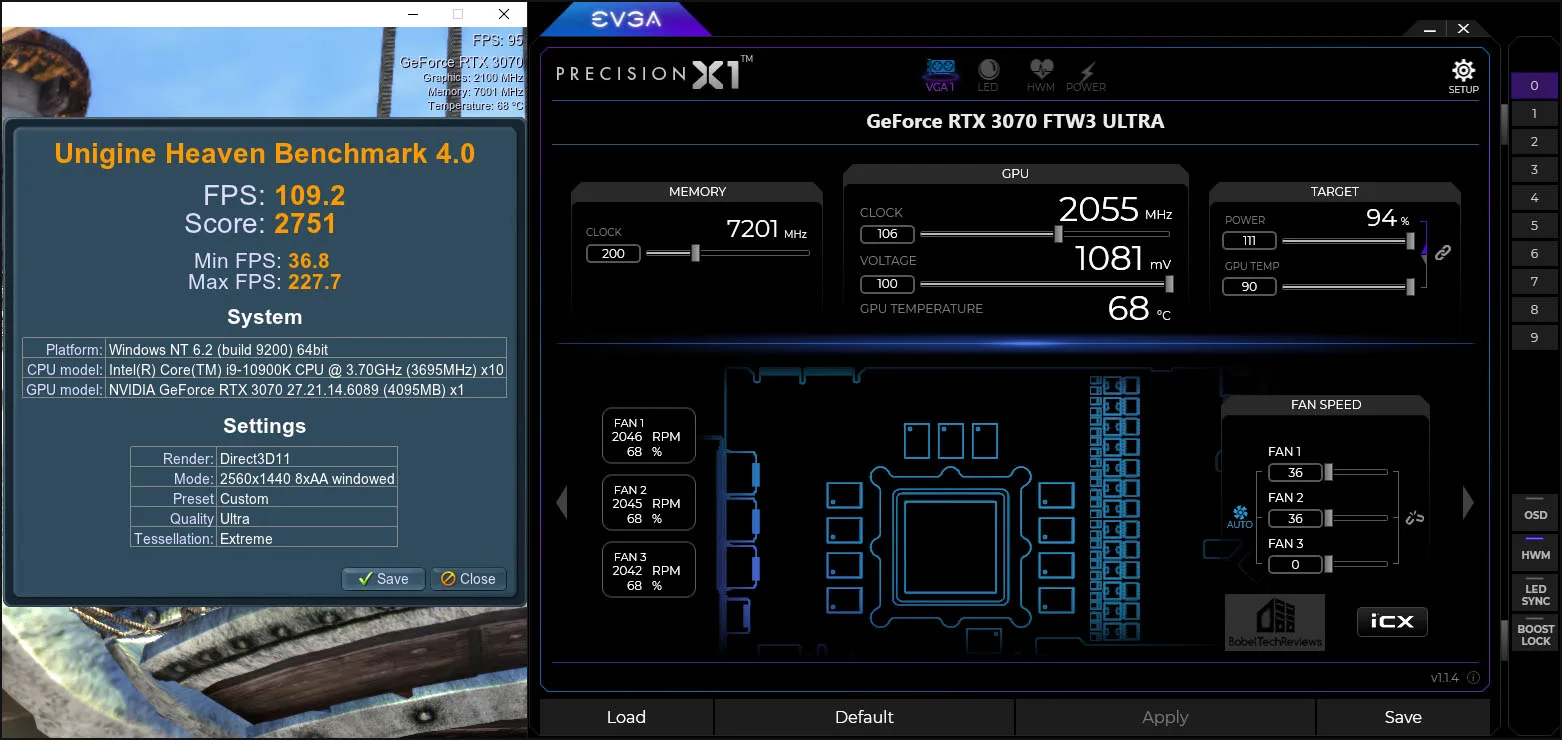This screenshot has height=740, width=1562.
Task: Click the GPU temp target field 90
Action: [1250, 287]
